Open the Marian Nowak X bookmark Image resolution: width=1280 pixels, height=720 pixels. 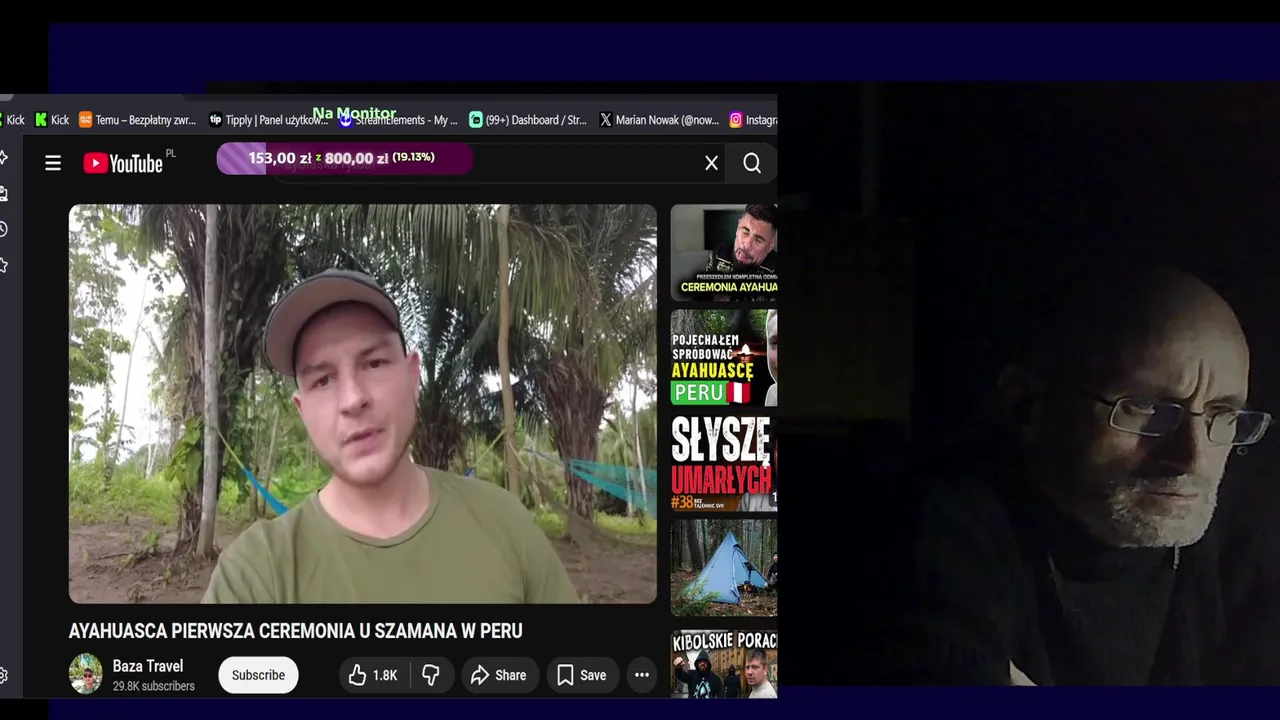point(659,120)
